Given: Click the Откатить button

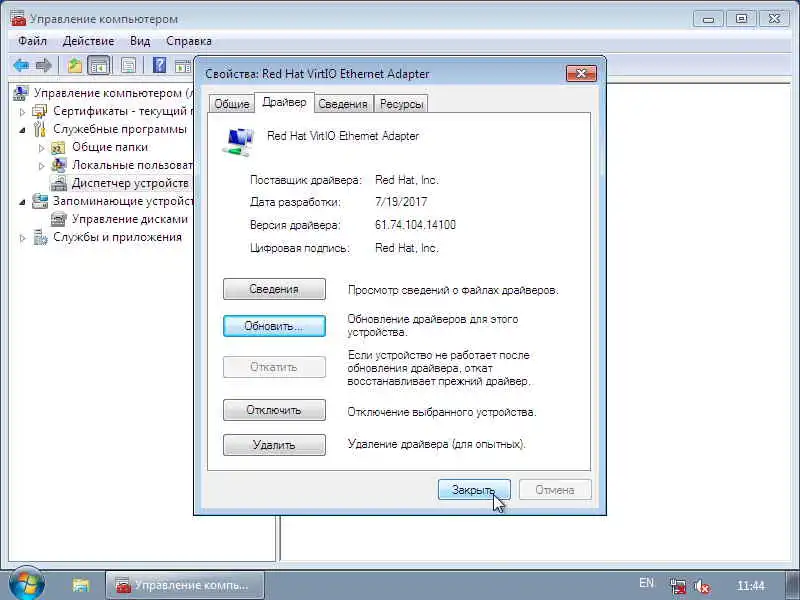Looking at the screenshot, I should pyautogui.click(x=274, y=367).
